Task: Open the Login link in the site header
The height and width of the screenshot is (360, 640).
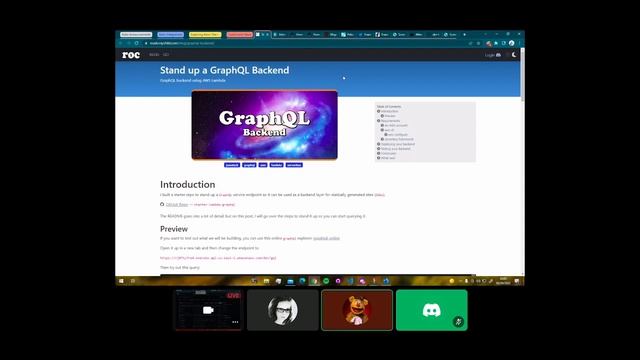Action: pyautogui.click(x=493, y=55)
